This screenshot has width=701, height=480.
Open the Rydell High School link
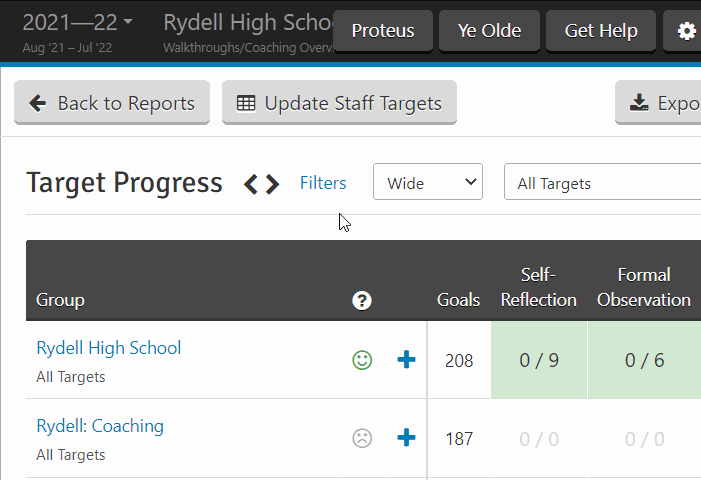pyautogui.click(x=109, y=348)
